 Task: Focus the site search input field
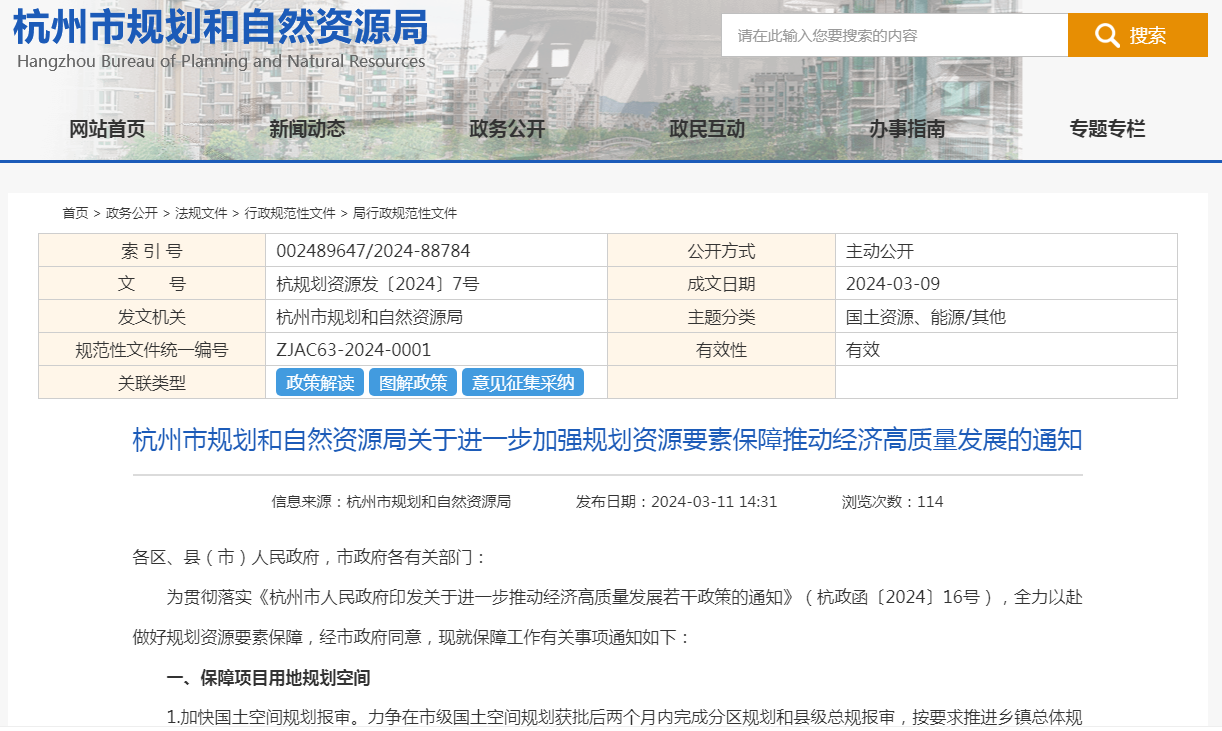coord(895,35)
